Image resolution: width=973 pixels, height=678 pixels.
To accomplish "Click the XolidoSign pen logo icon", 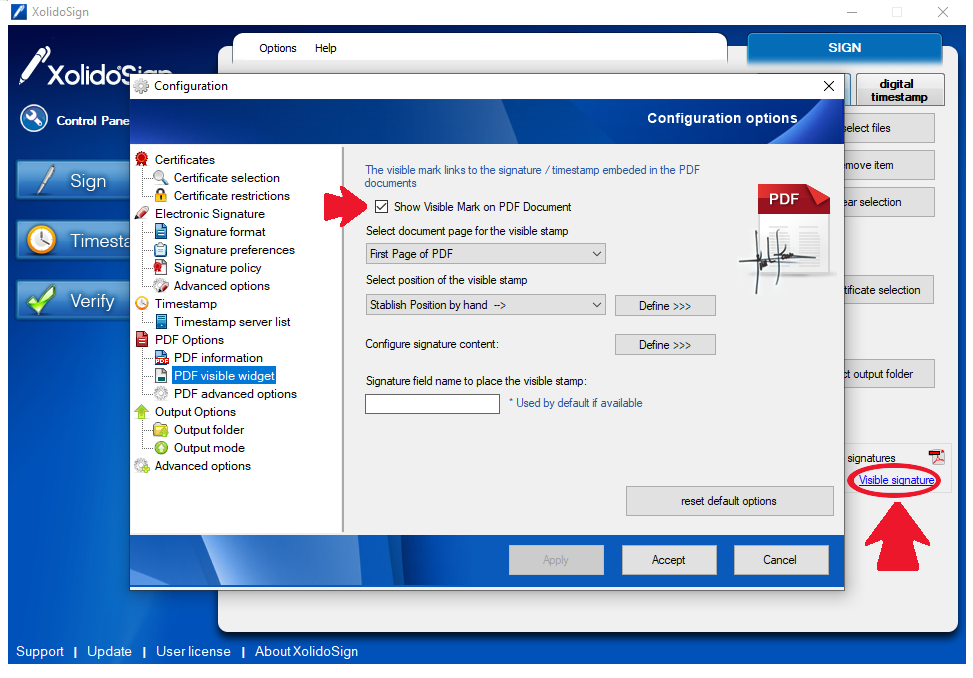I will (34, 65).
